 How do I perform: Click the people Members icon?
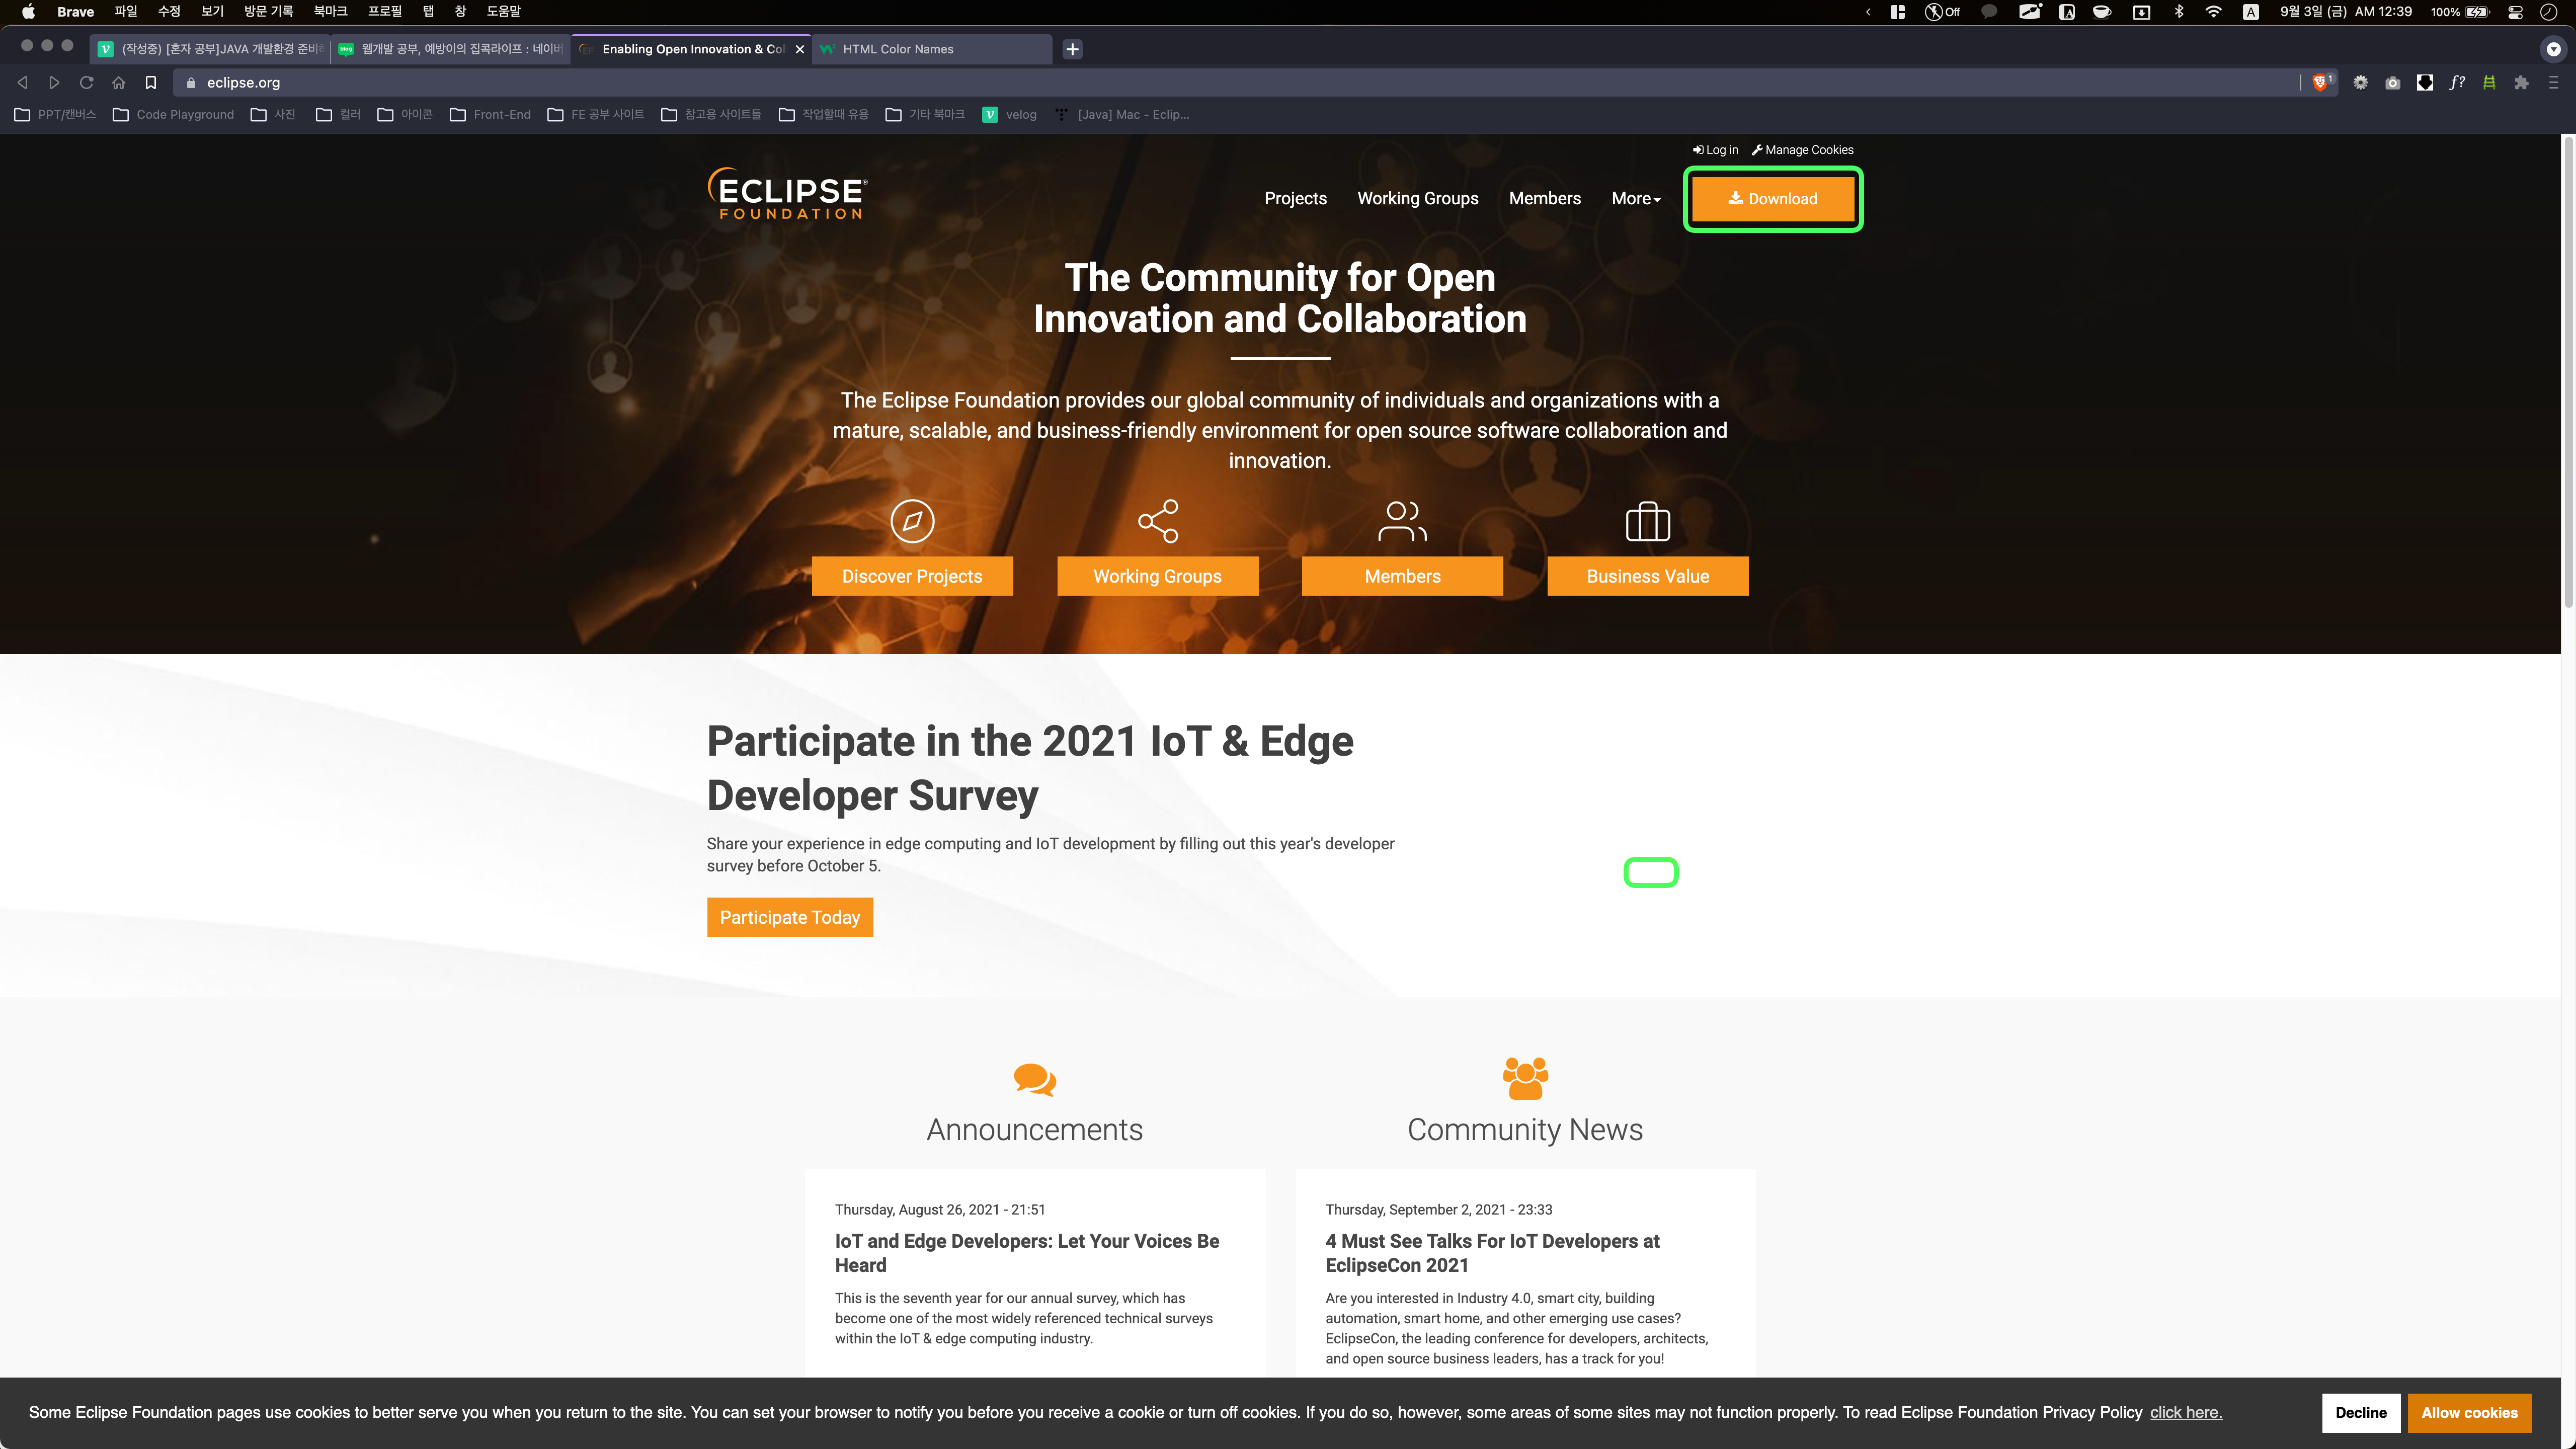pyautogui.click(x=1402, y=521)
